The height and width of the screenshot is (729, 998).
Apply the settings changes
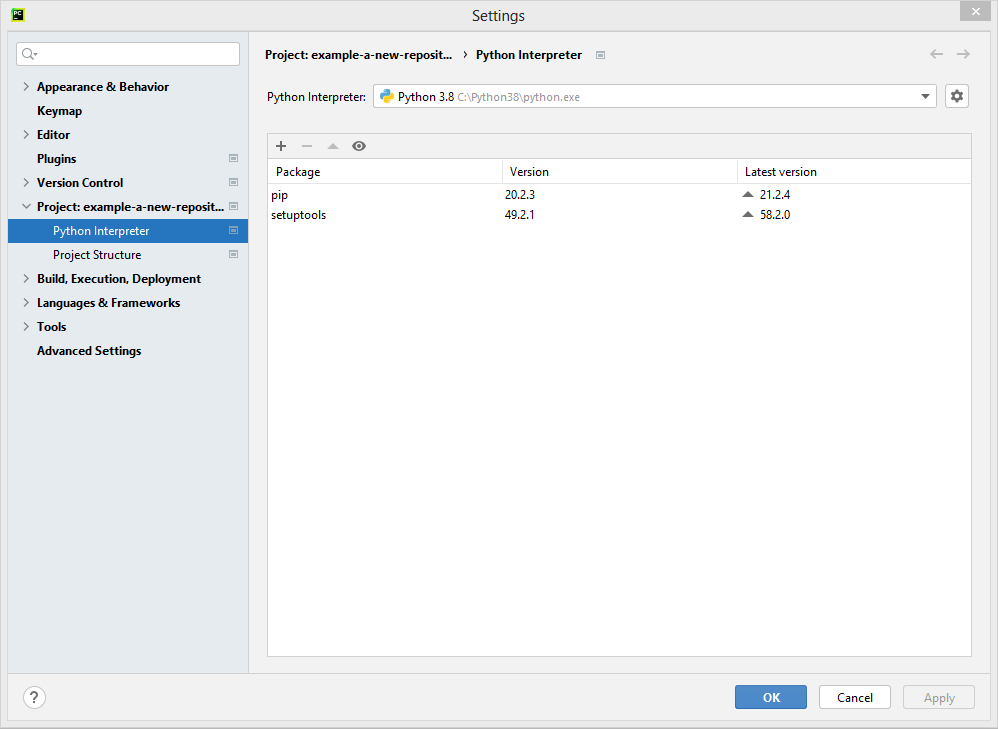click(x=938, y=697)
